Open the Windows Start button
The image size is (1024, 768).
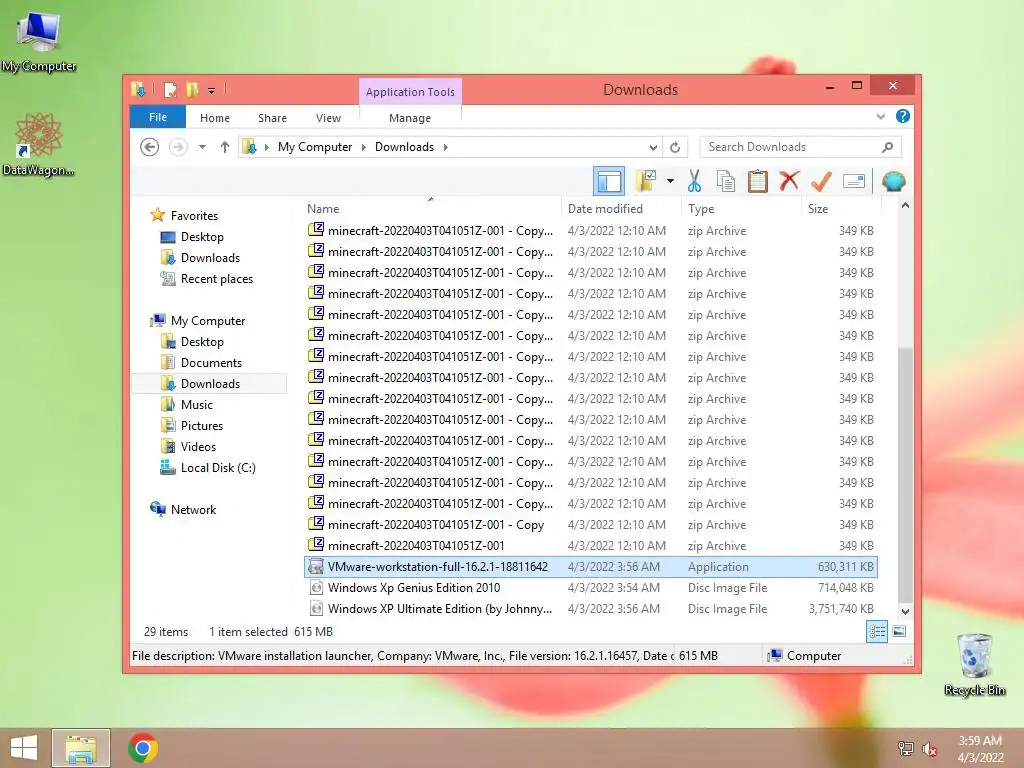click(24, 748)
